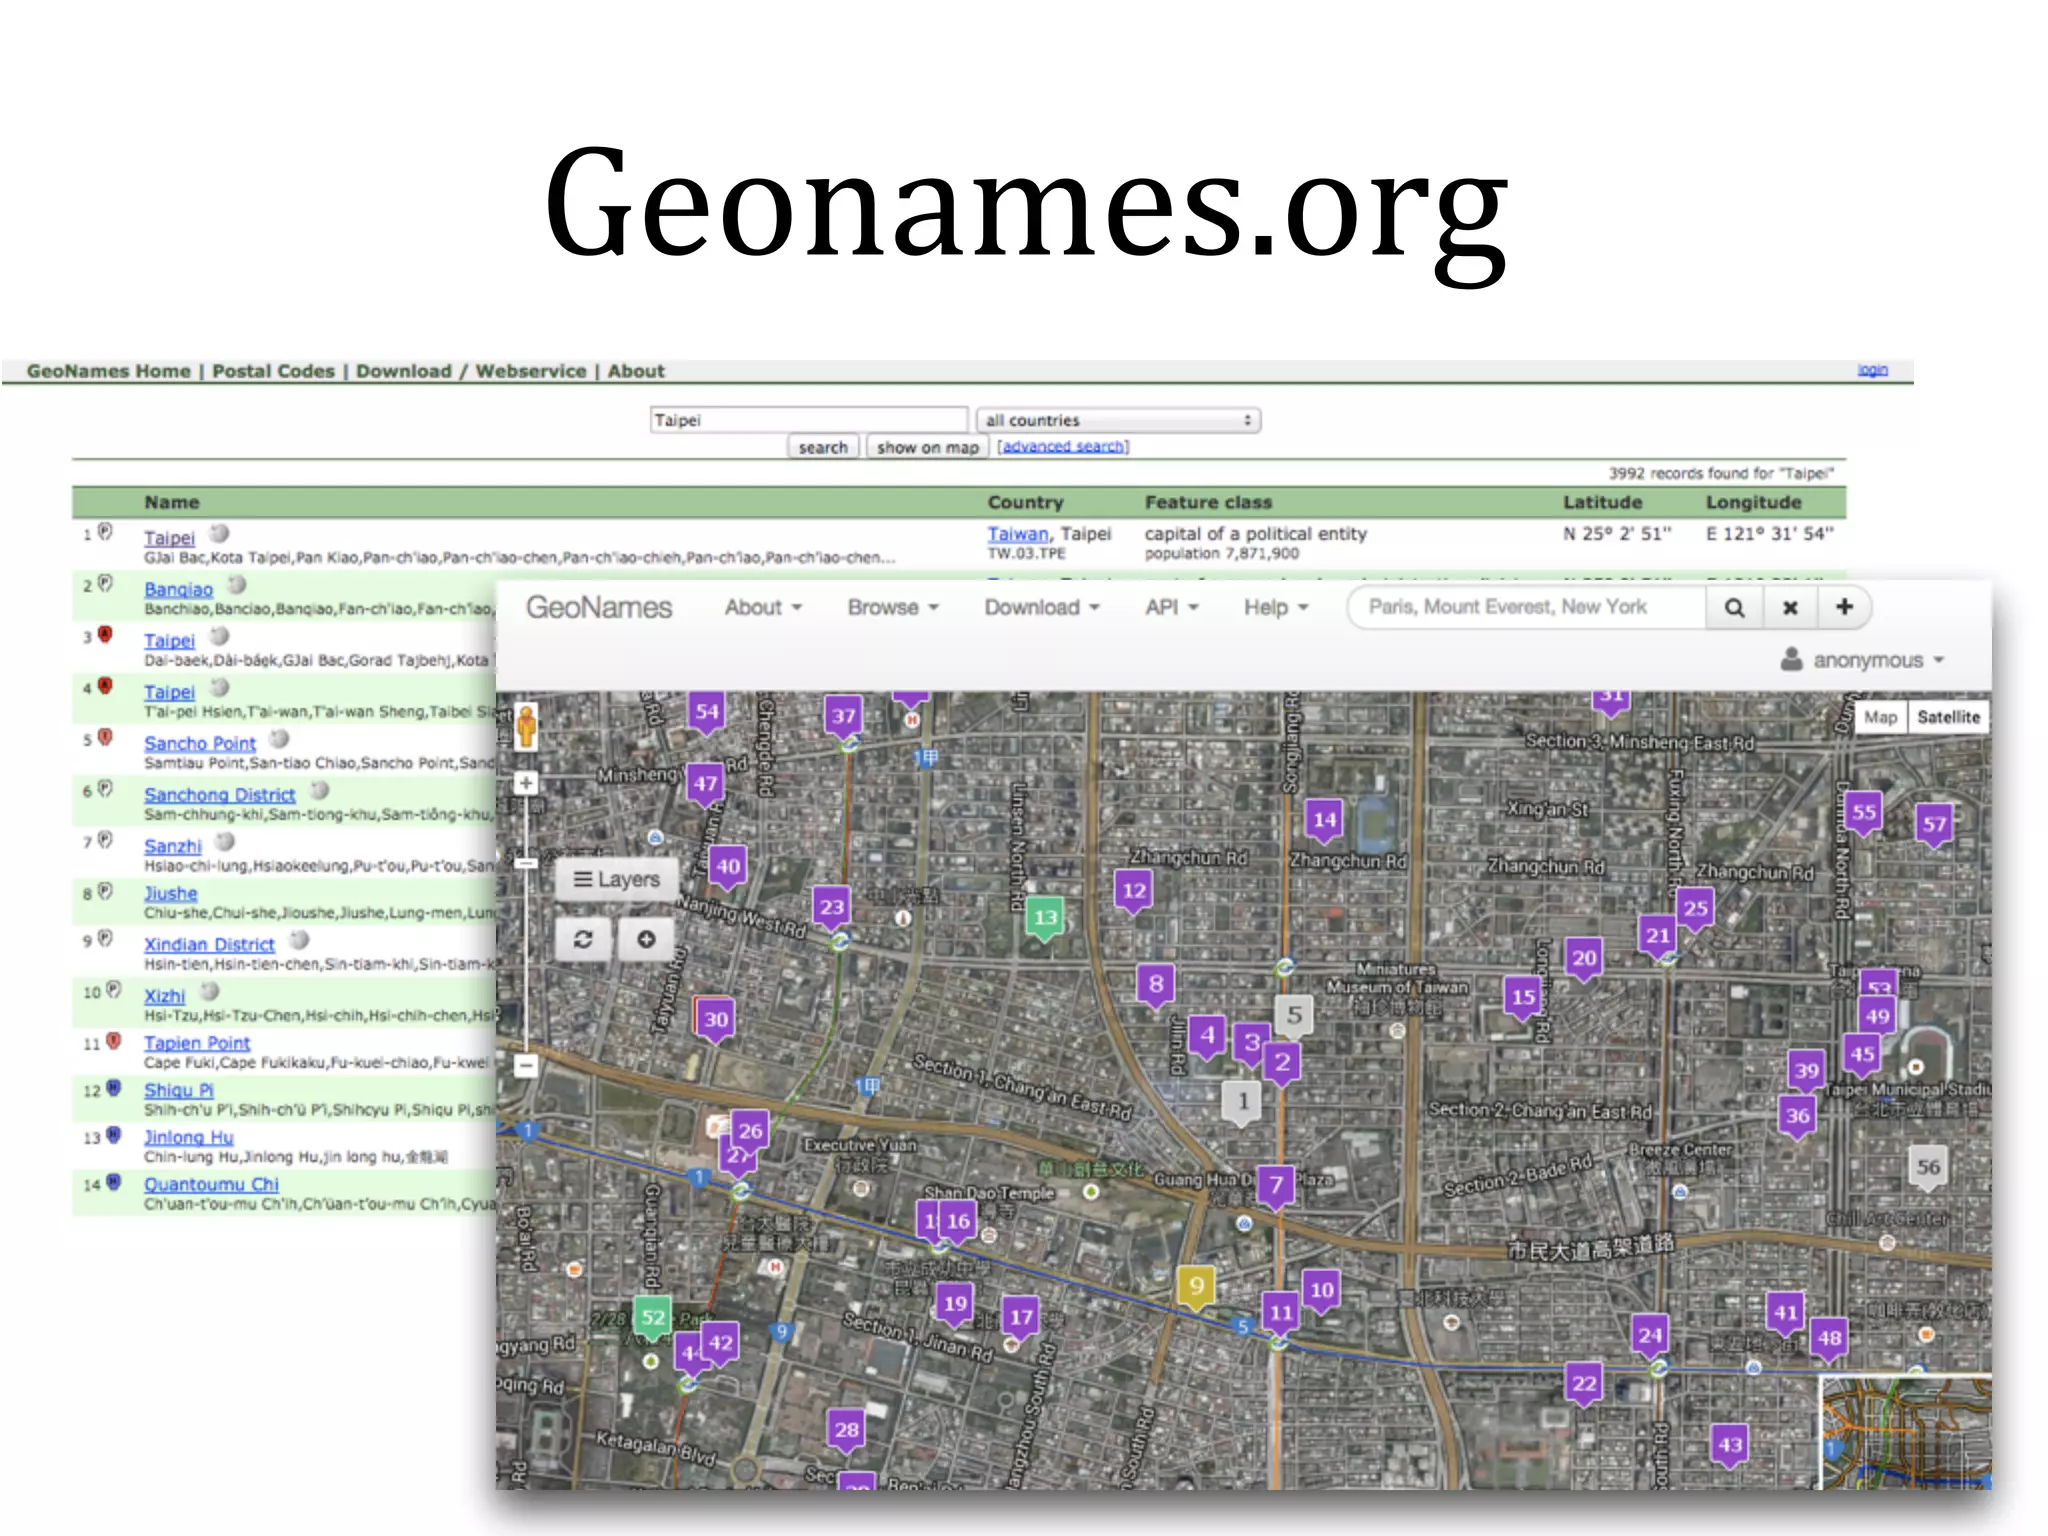Open Download in the green top bar
The height and width of the screenshot is (1536, 2048).
click(404, 371)
